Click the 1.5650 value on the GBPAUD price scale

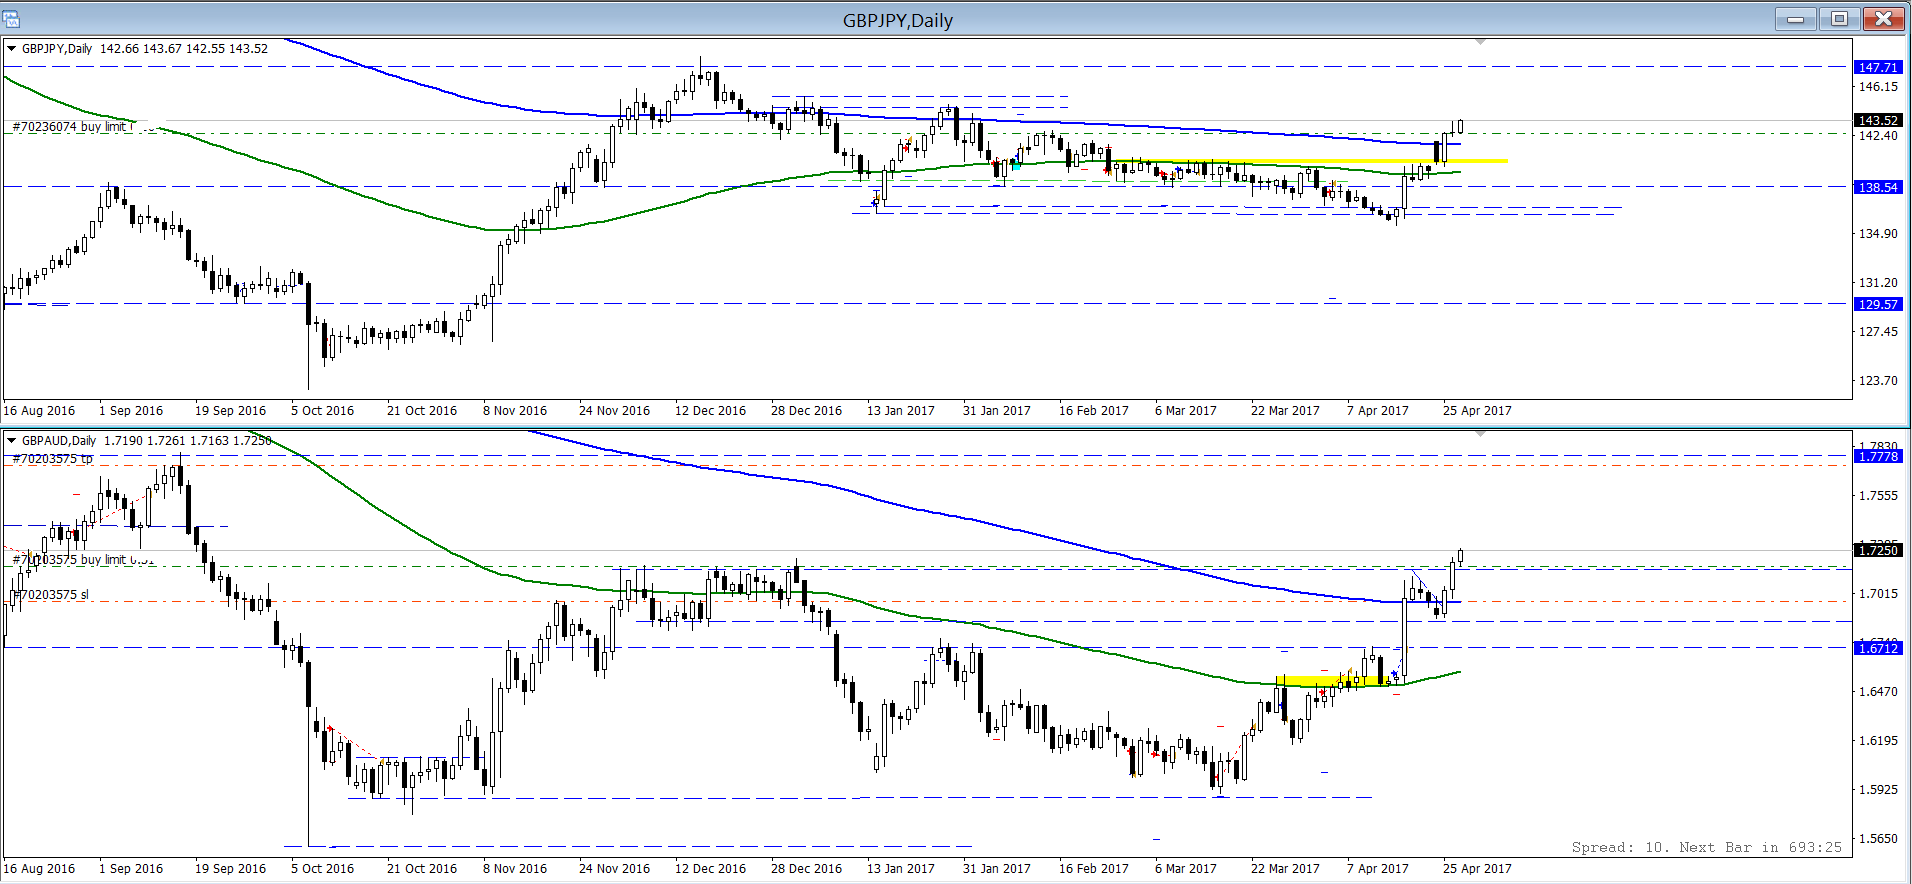pyautogui.click(x=1878, y=839)
